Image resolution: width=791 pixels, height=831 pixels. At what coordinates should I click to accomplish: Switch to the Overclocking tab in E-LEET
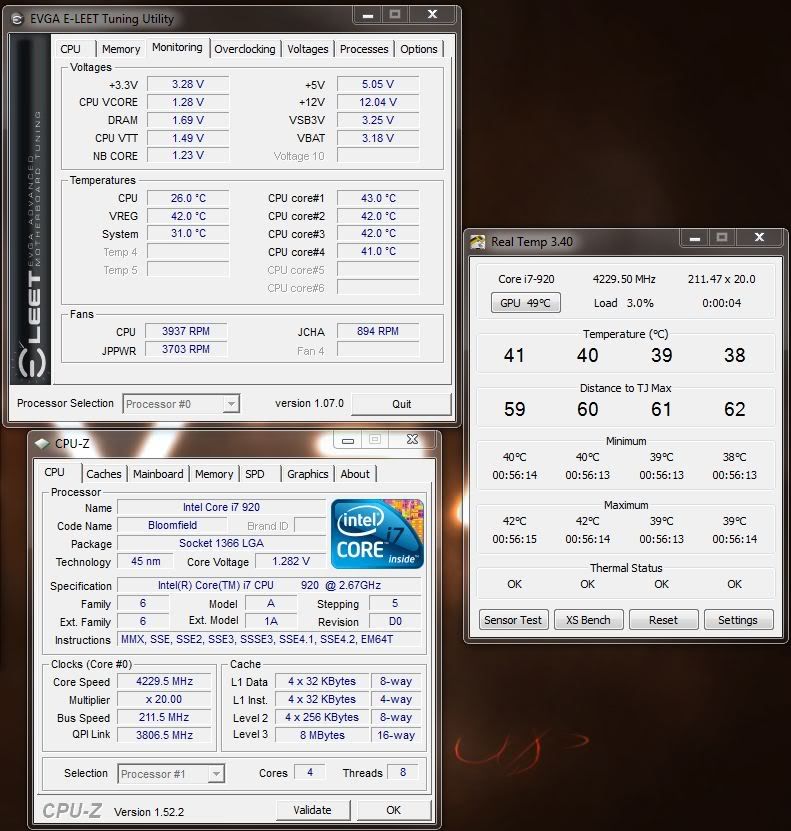coord(245,49)
